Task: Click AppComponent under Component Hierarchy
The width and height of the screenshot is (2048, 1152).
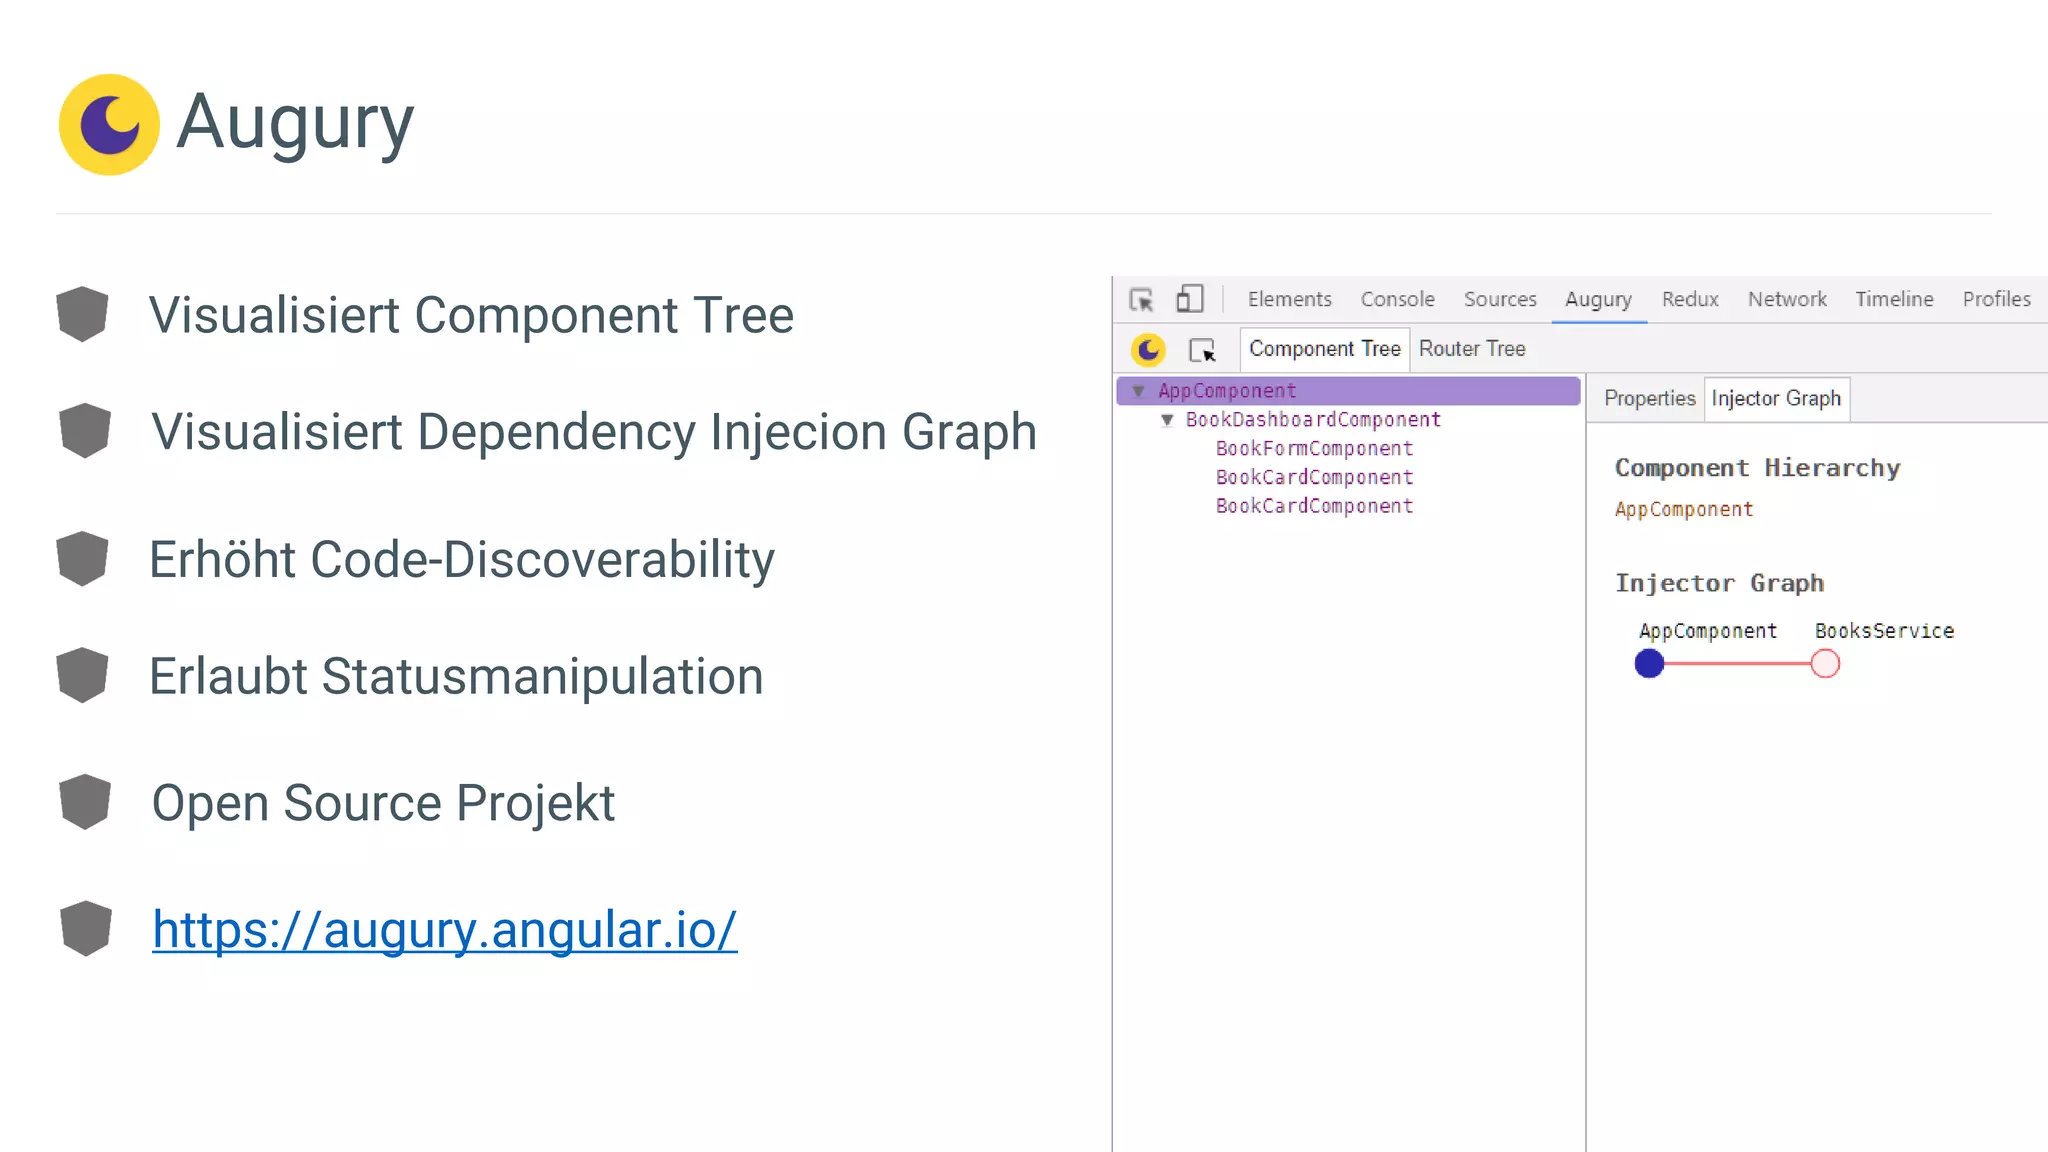Action: pyautogui.click(x=1684, y=509)
